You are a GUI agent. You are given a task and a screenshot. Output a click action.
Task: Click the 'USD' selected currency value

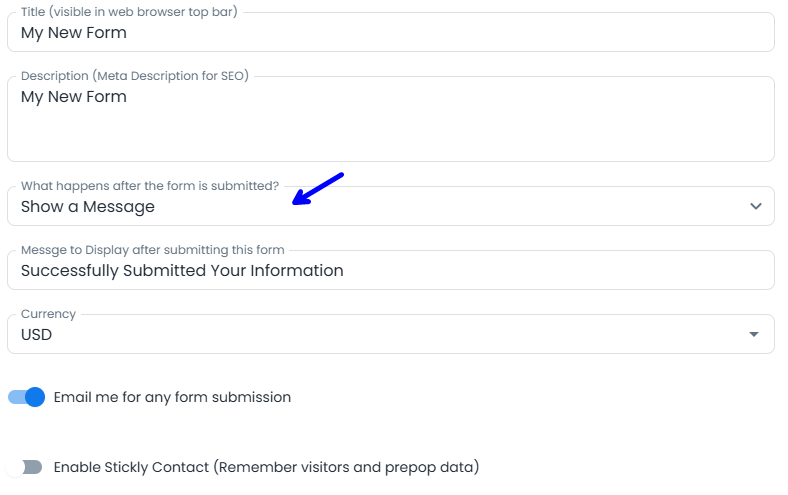pyautogui.click(x=37, y=335)
